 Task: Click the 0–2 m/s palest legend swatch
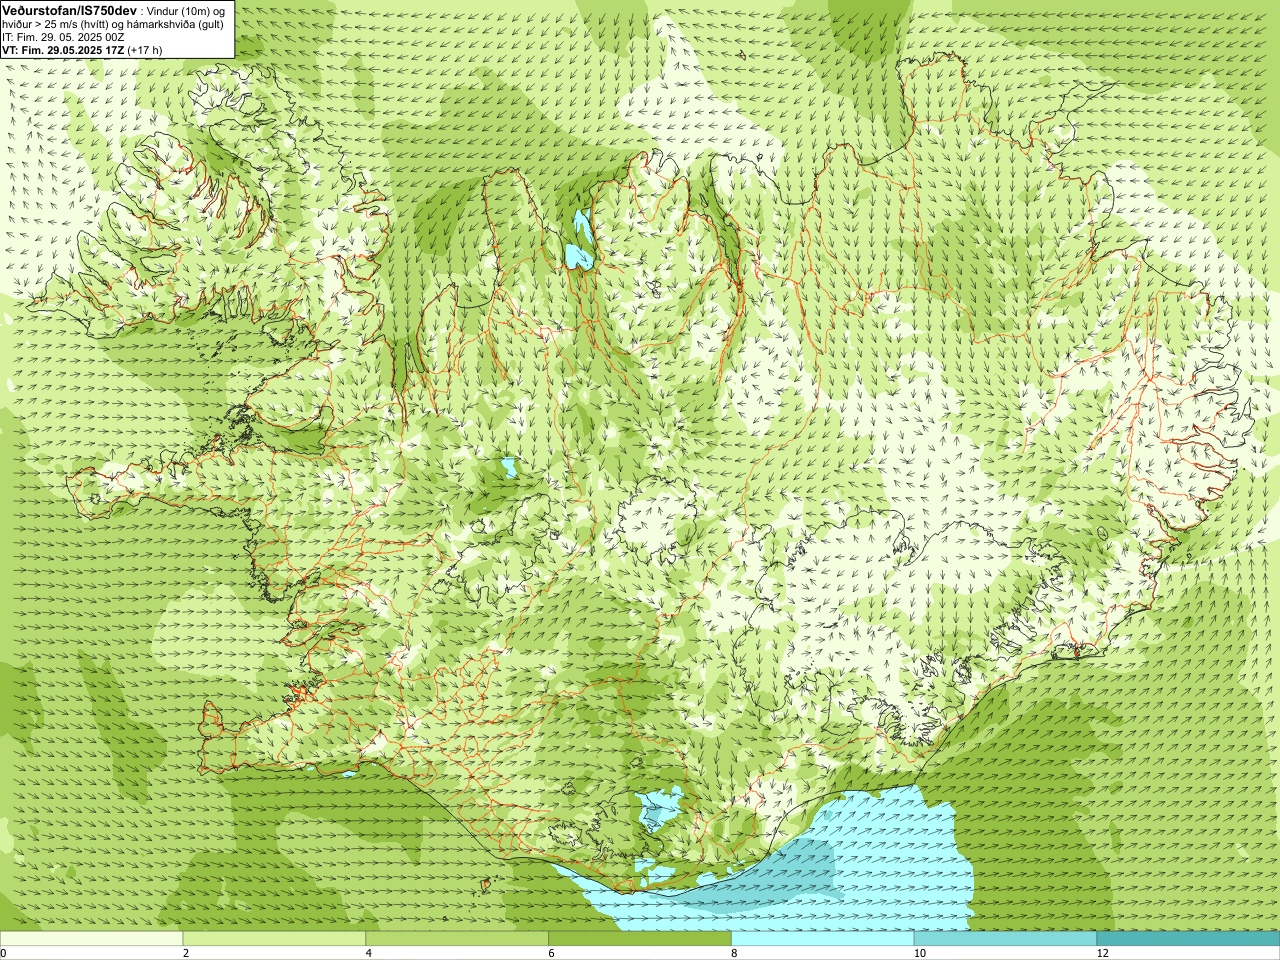click(x=91, y=939)
